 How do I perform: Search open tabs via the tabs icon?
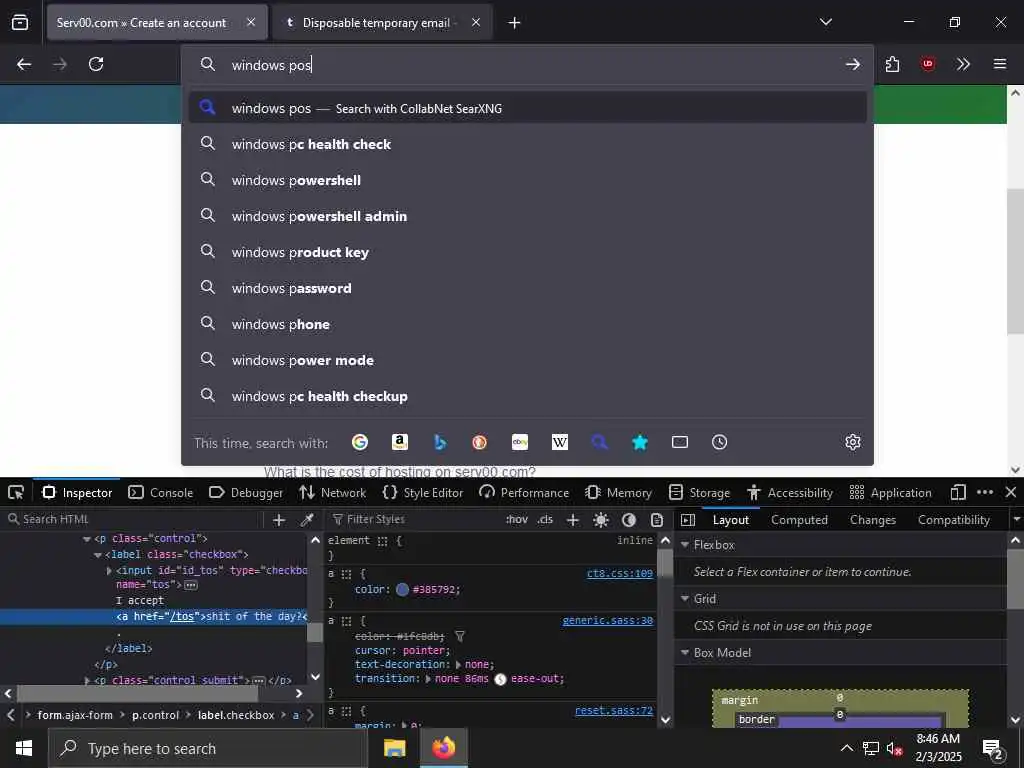(680, 442)
